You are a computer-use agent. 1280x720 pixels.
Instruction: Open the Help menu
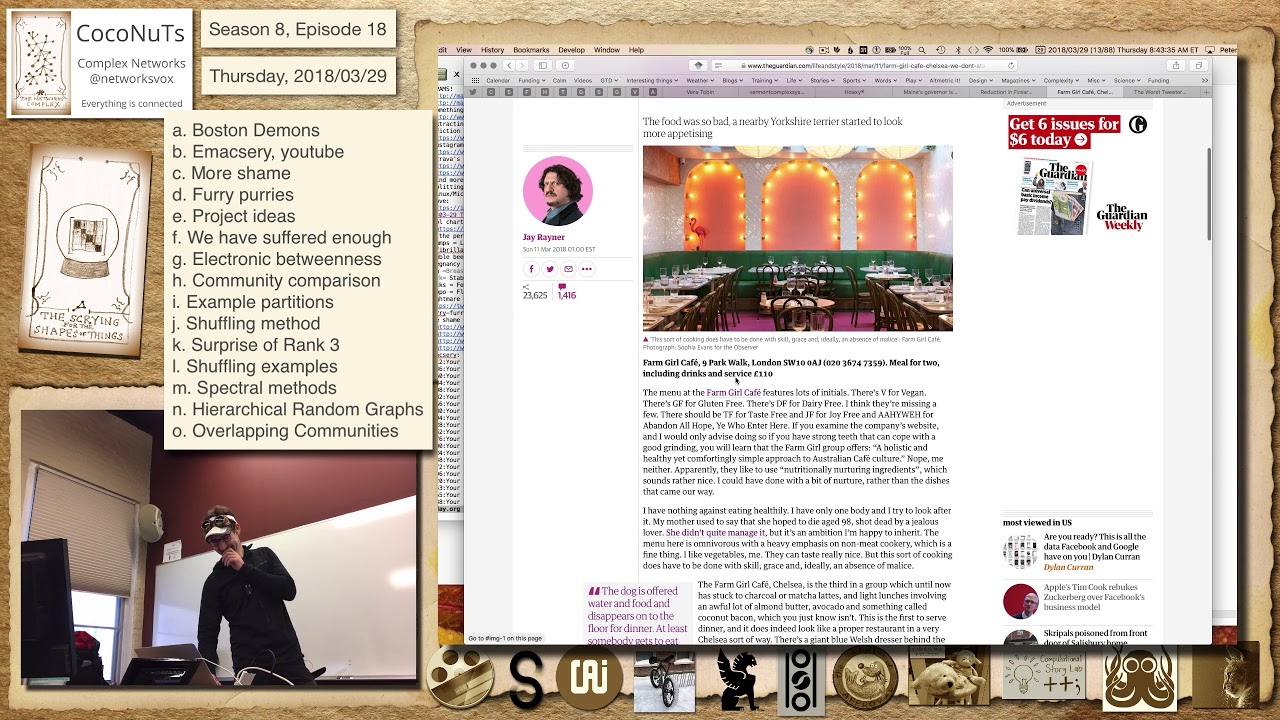pos(636,50)
